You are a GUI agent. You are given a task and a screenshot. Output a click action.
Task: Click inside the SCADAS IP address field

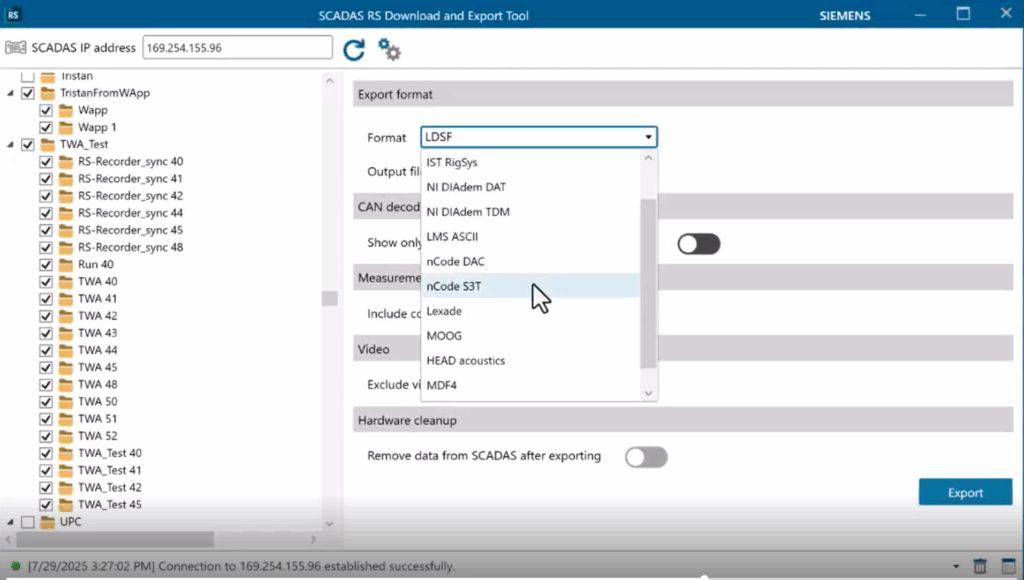[236, 47]
